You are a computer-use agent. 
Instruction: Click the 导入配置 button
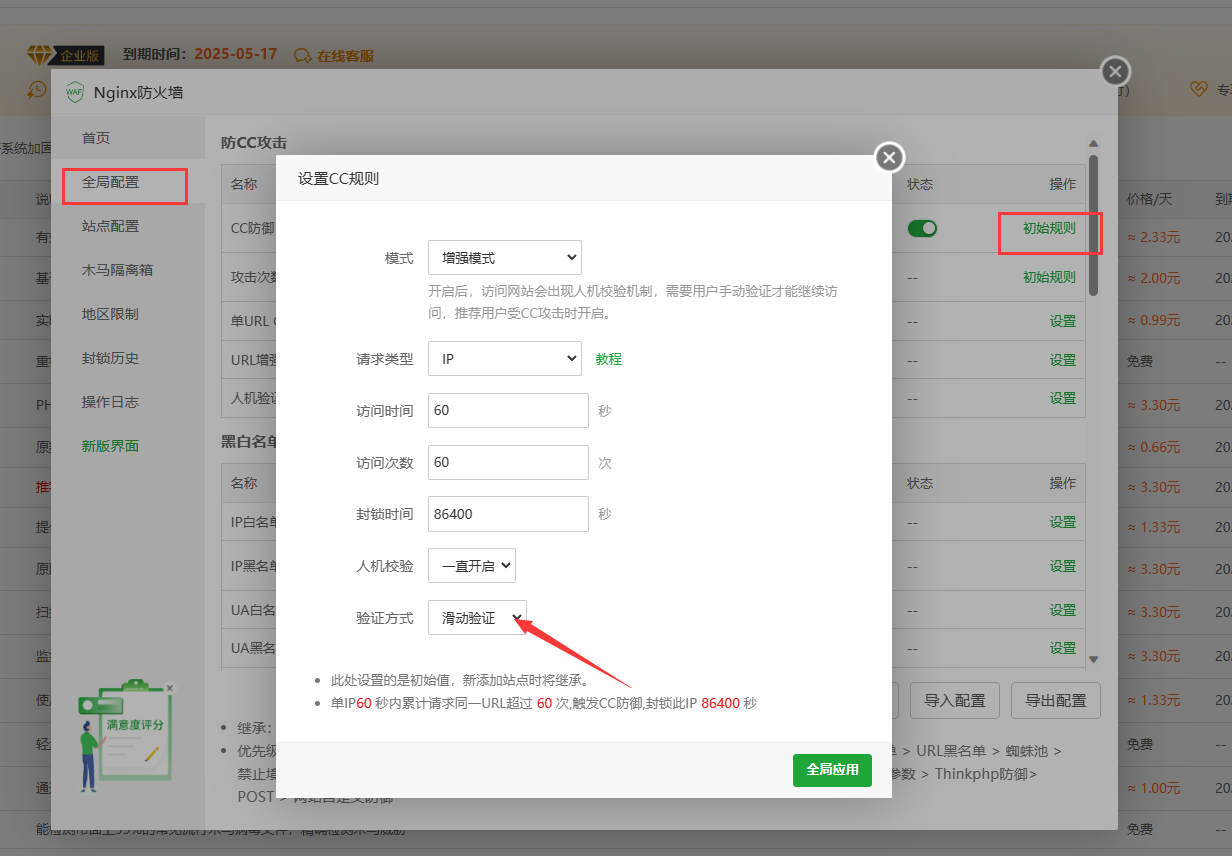coord(955,700)
